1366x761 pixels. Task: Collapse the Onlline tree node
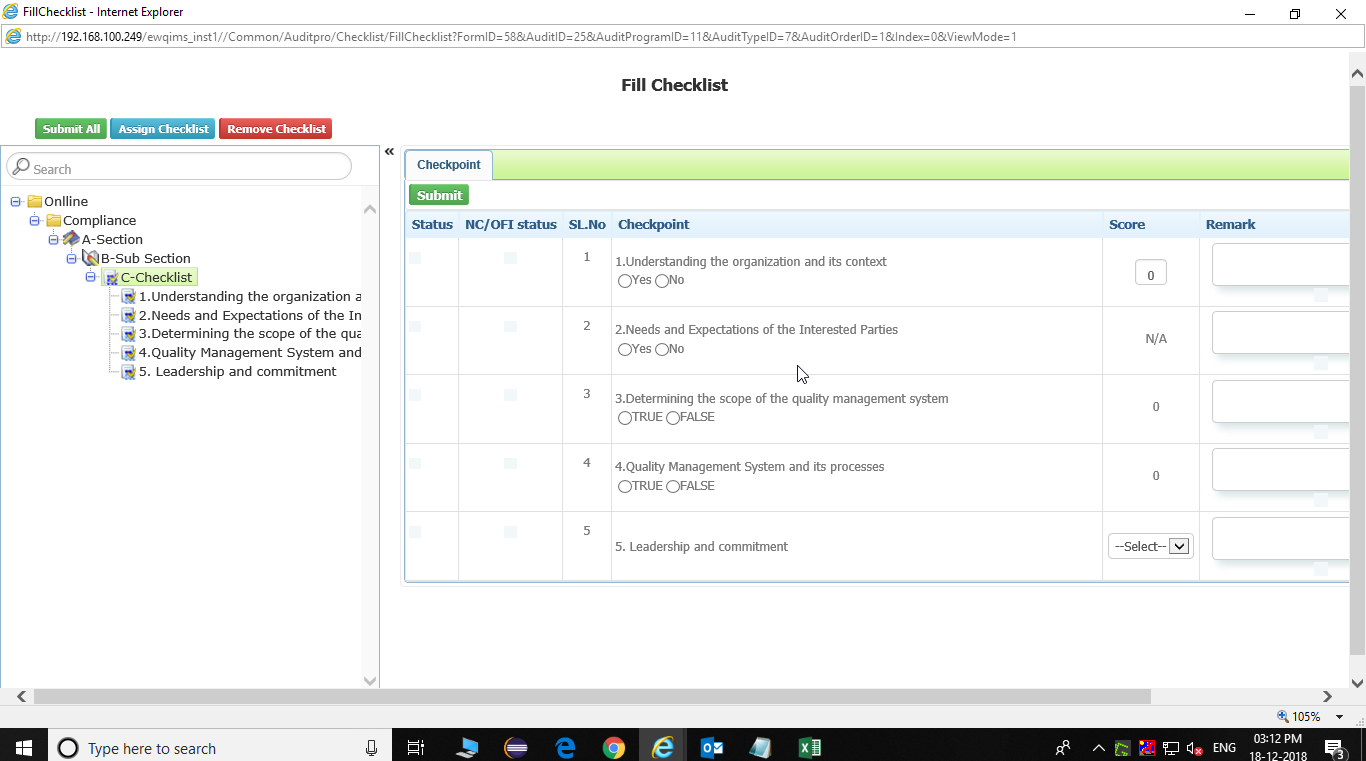16,202
